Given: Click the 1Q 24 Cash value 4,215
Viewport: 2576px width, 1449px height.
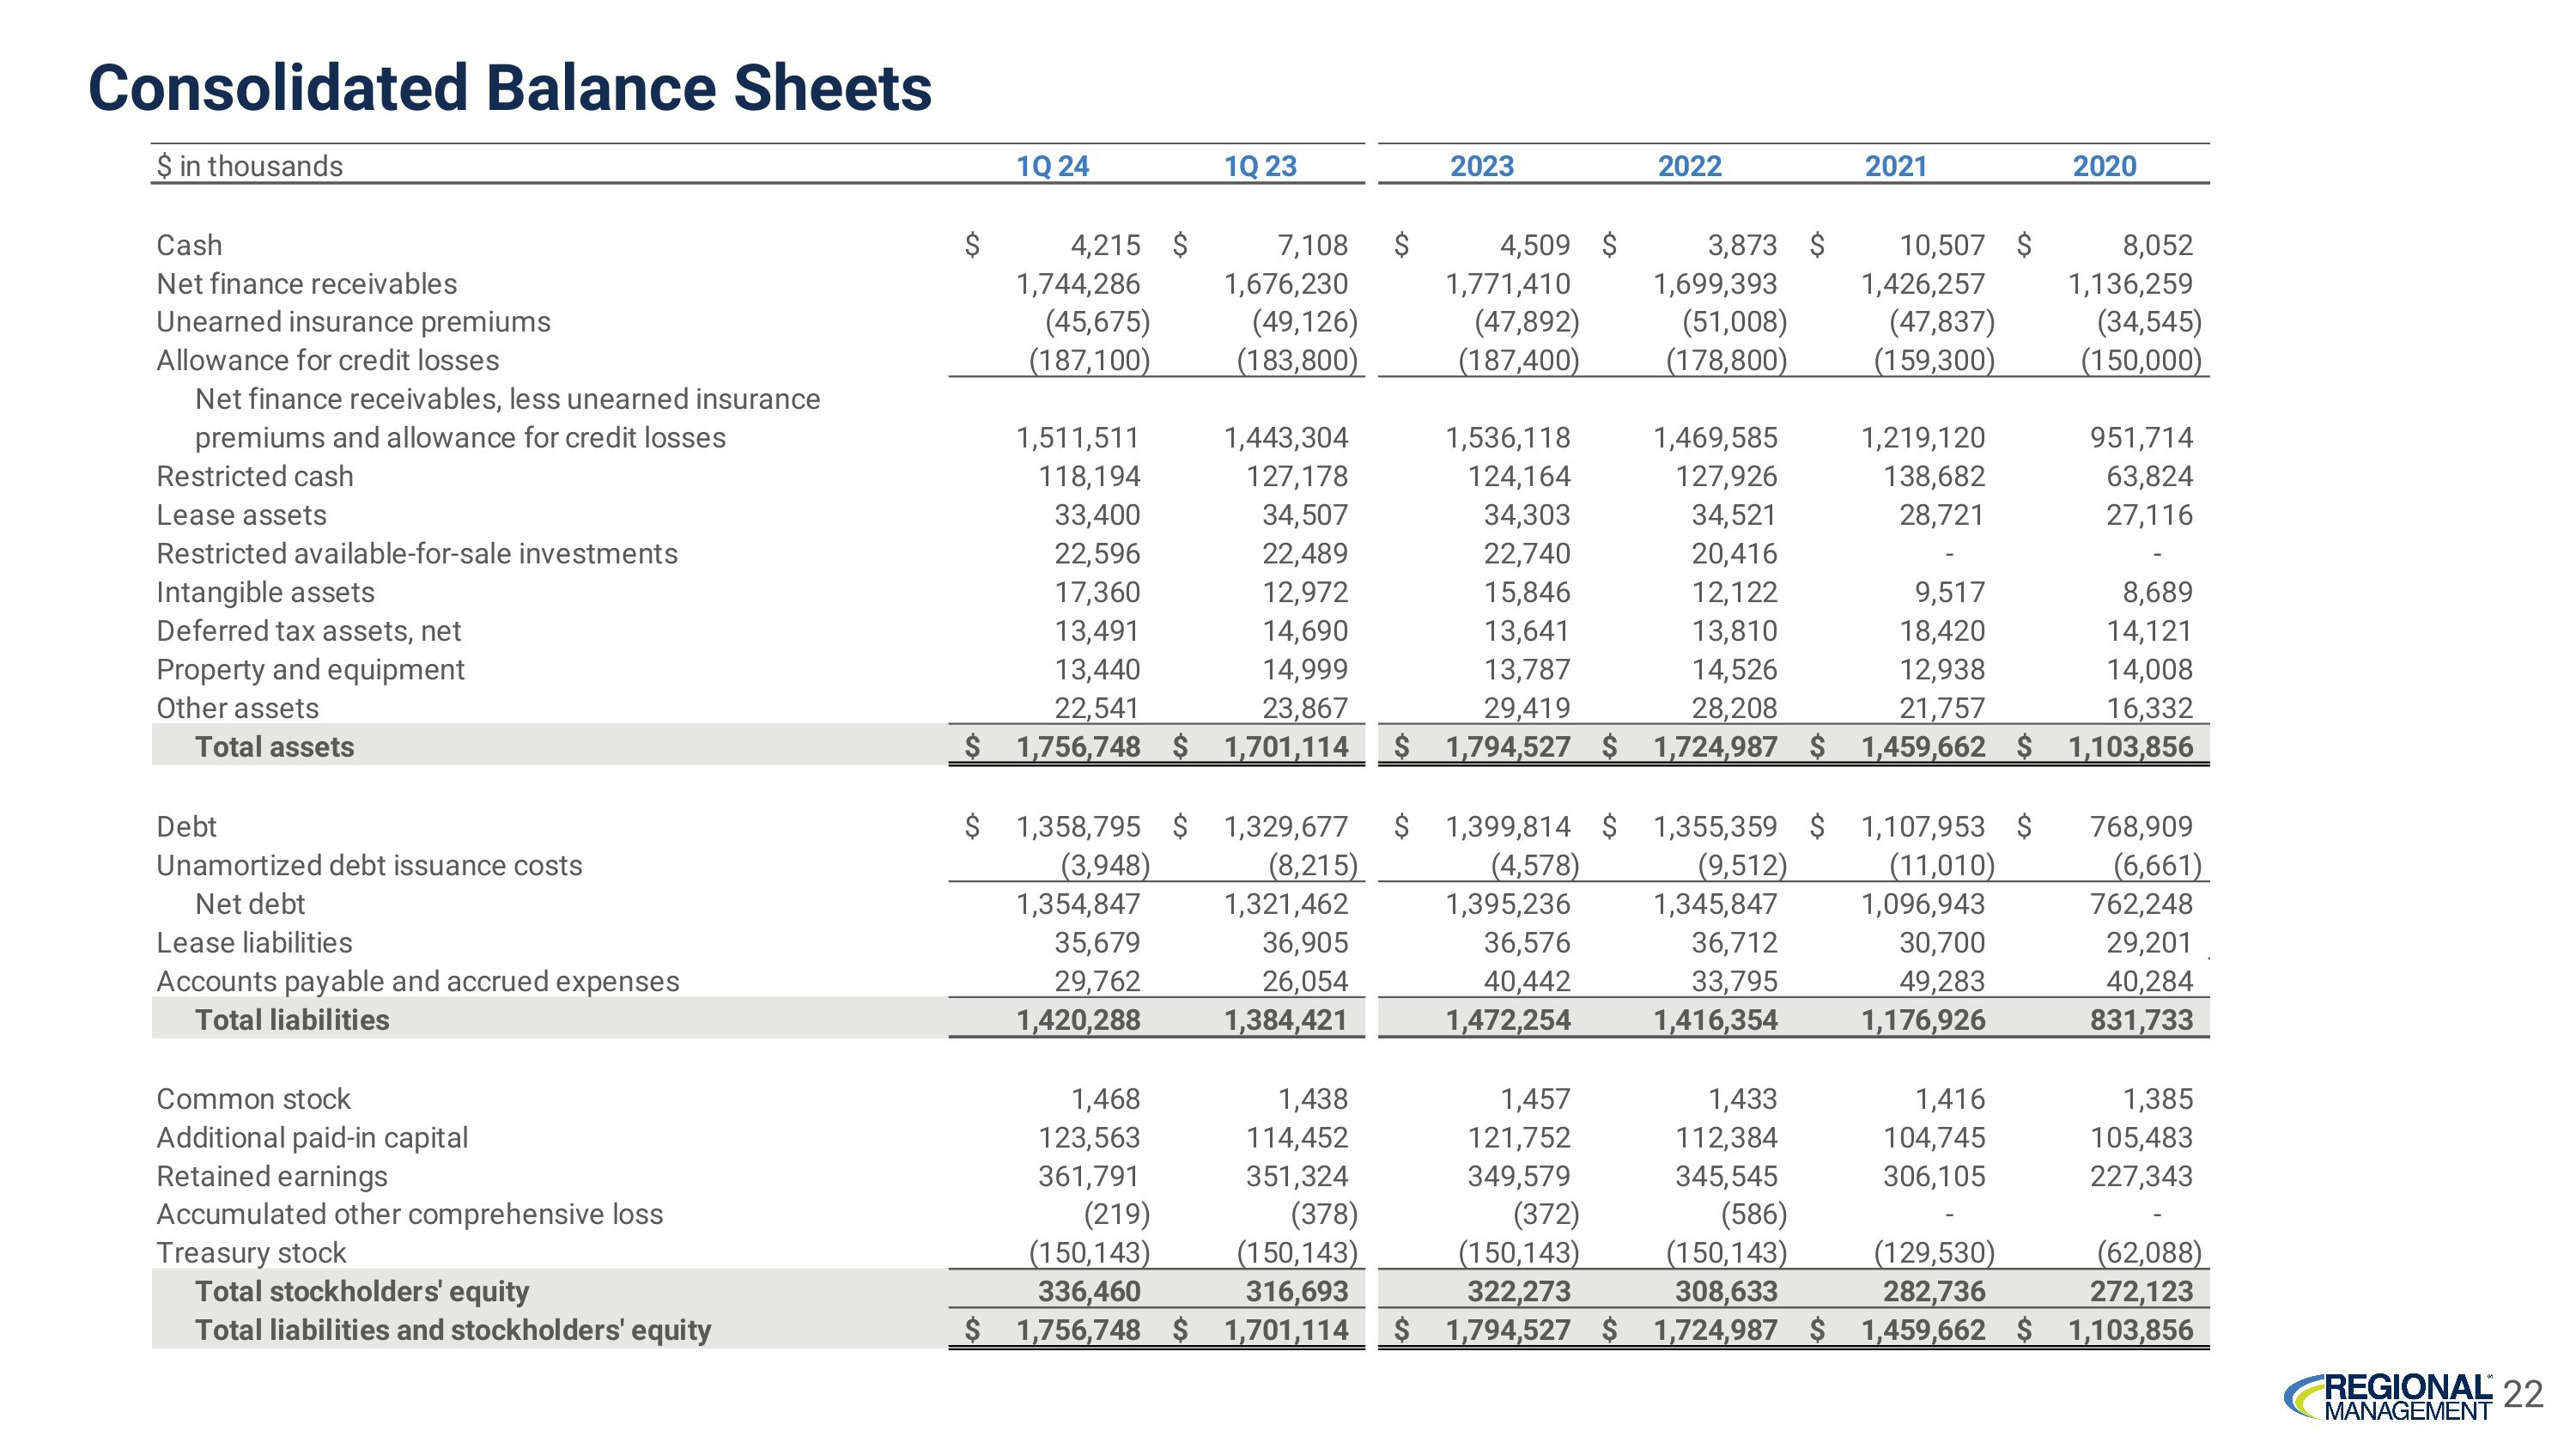Looking at the screenshot, I should [x=1105, y=245].
